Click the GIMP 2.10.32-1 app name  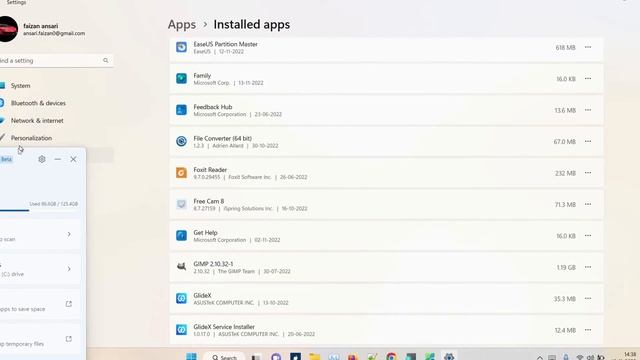213,264
